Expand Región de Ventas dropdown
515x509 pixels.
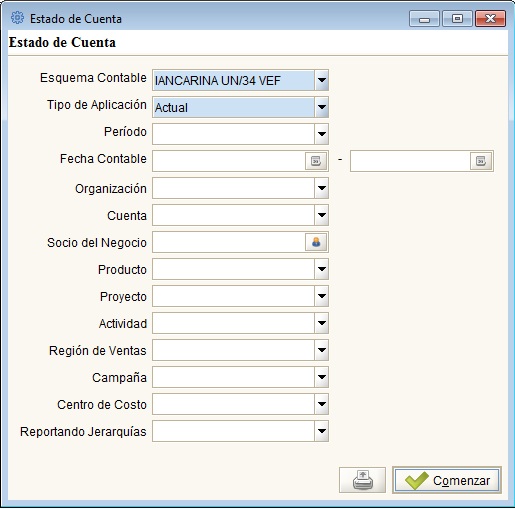coord(321,350)
